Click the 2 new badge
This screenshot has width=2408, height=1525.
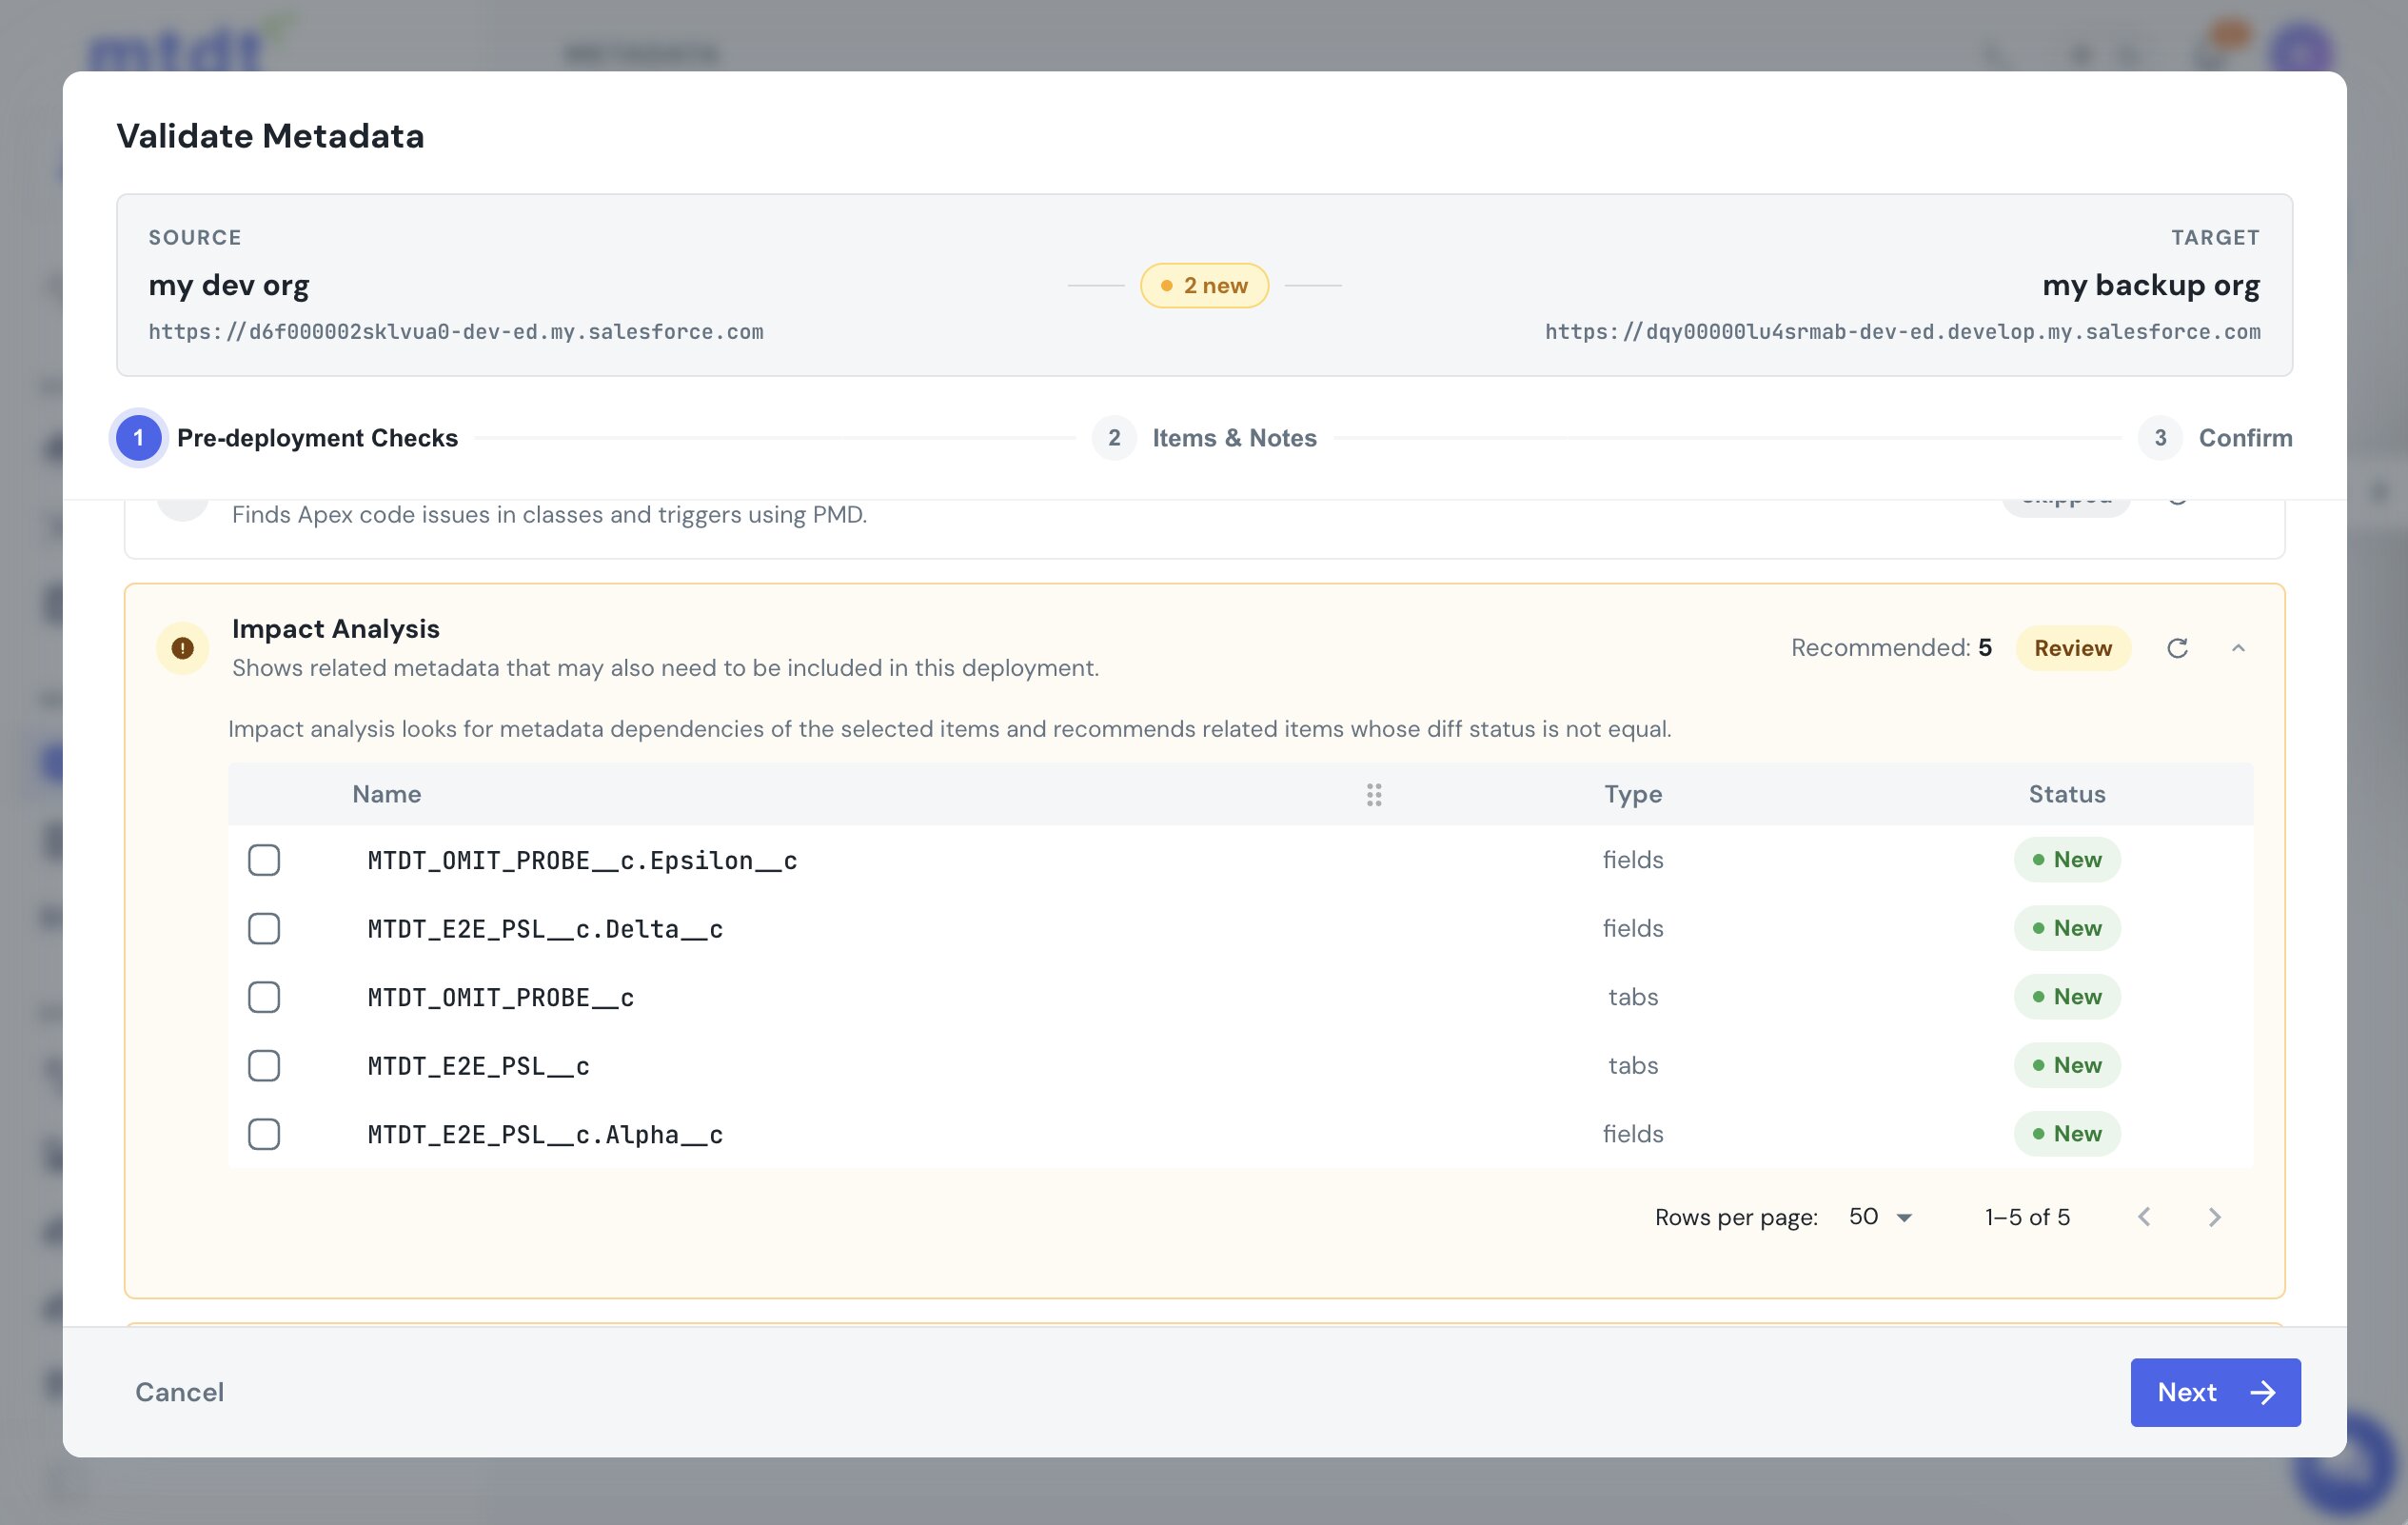(x=1204, y=286)
